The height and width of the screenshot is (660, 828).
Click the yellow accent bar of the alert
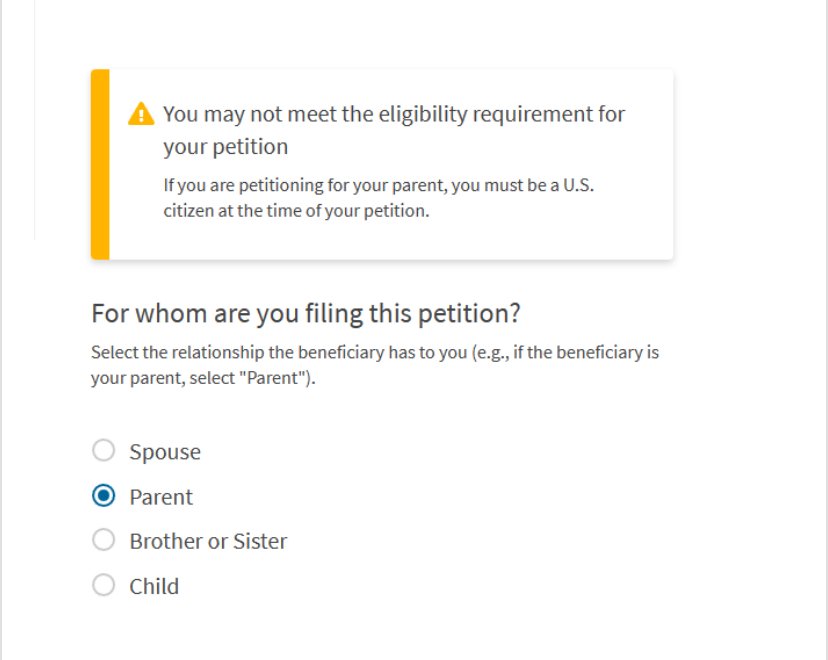coord(100,165)
